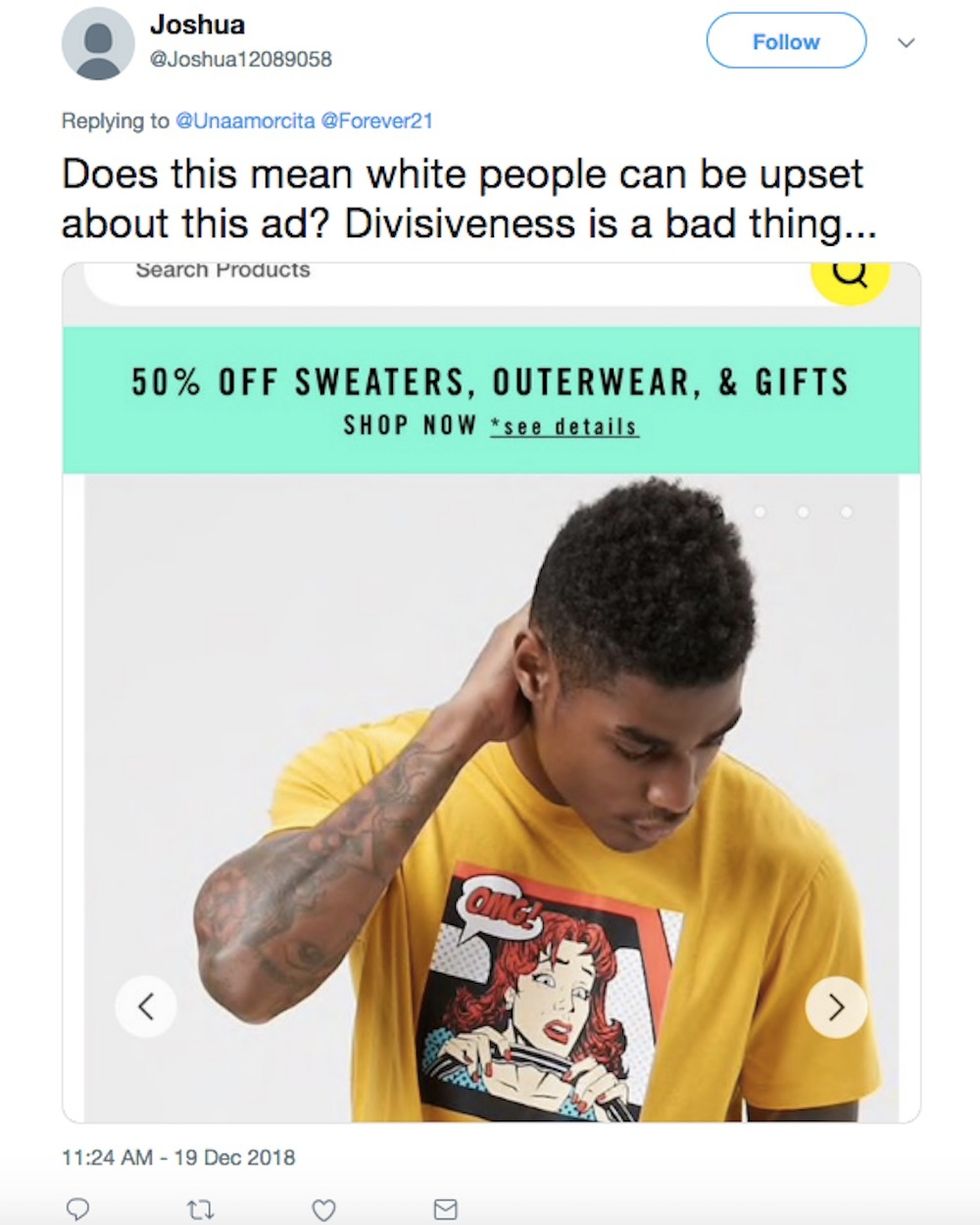This screenshot has width=980, height=1225.
Task: Select the last carousel dot indicator
Action: (x=846, y=512)
